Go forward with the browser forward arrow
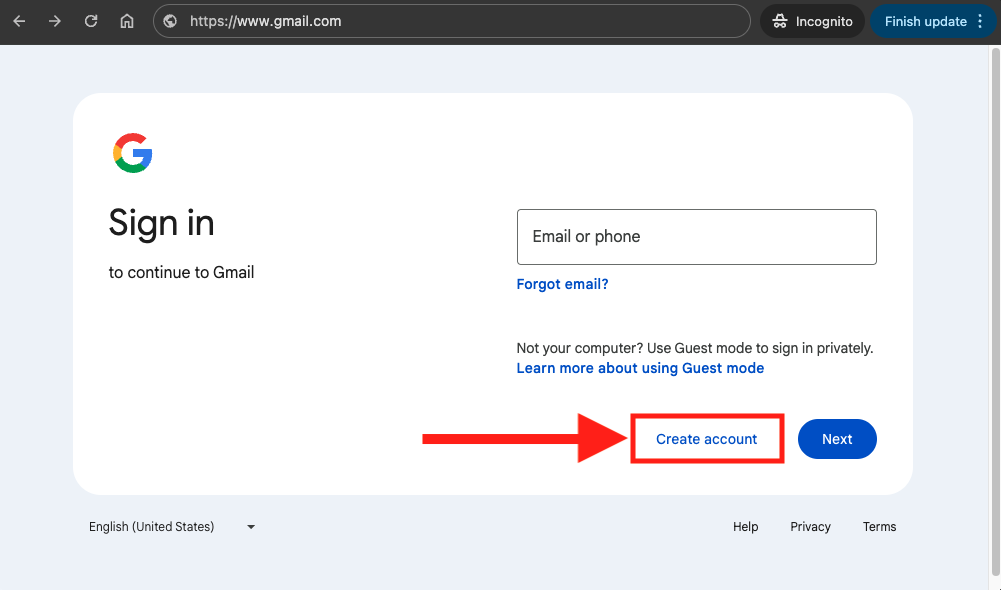Screen dimensions: 1001x590 click(55, 21)
